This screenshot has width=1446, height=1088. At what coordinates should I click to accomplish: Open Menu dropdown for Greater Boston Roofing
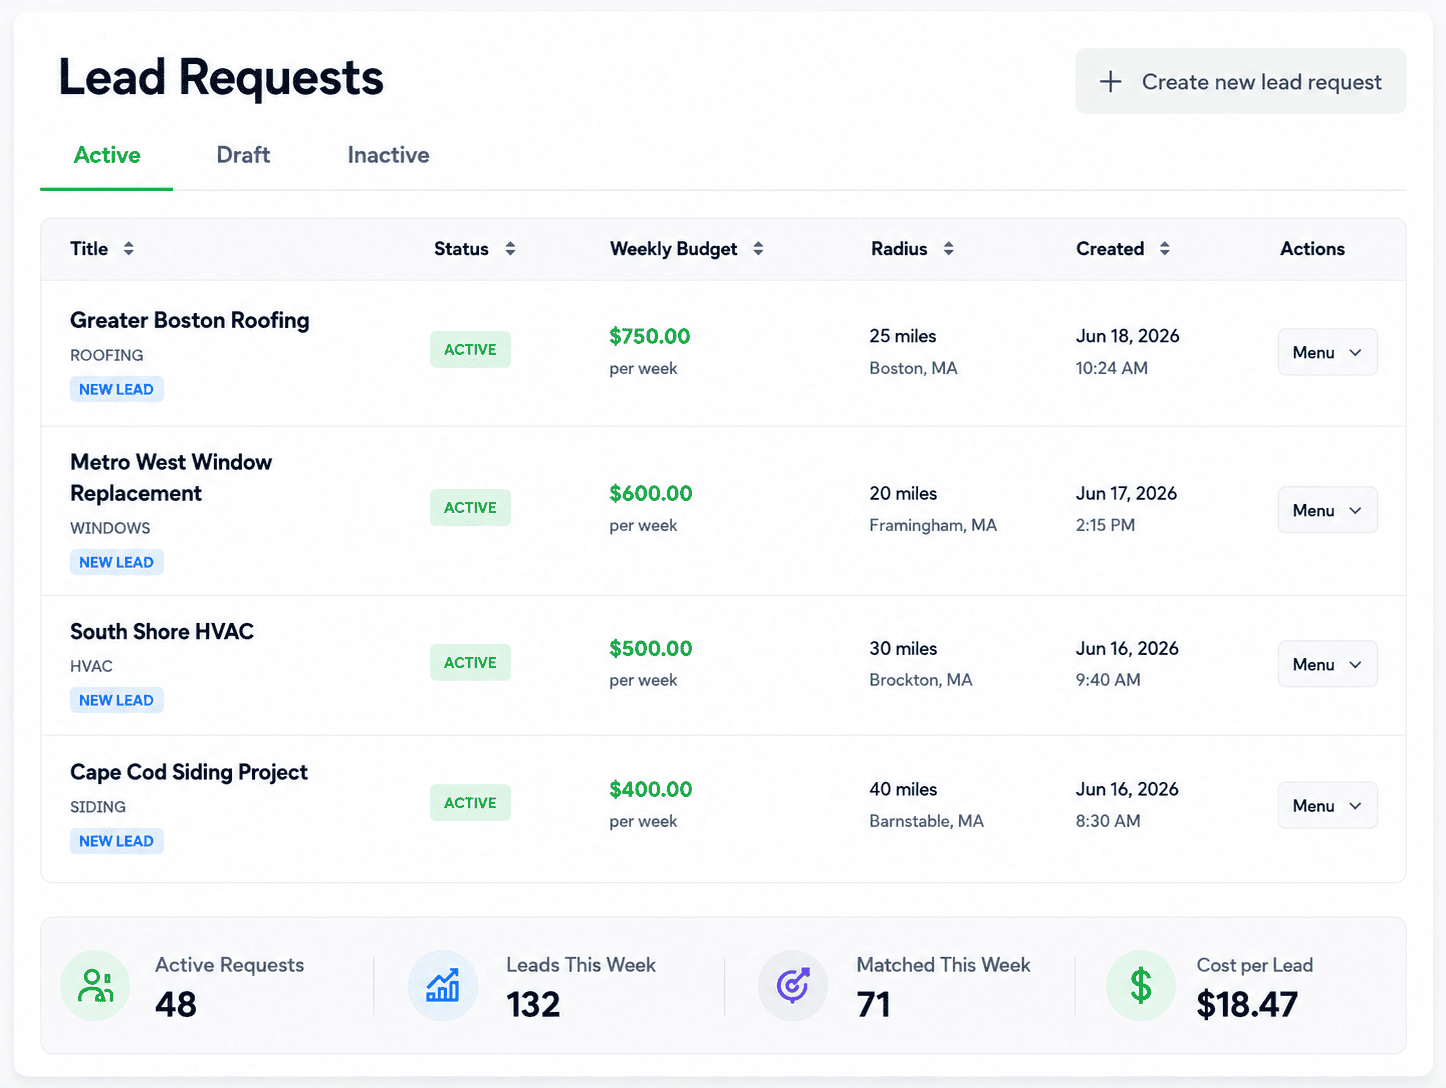(x=1327, y=352)
